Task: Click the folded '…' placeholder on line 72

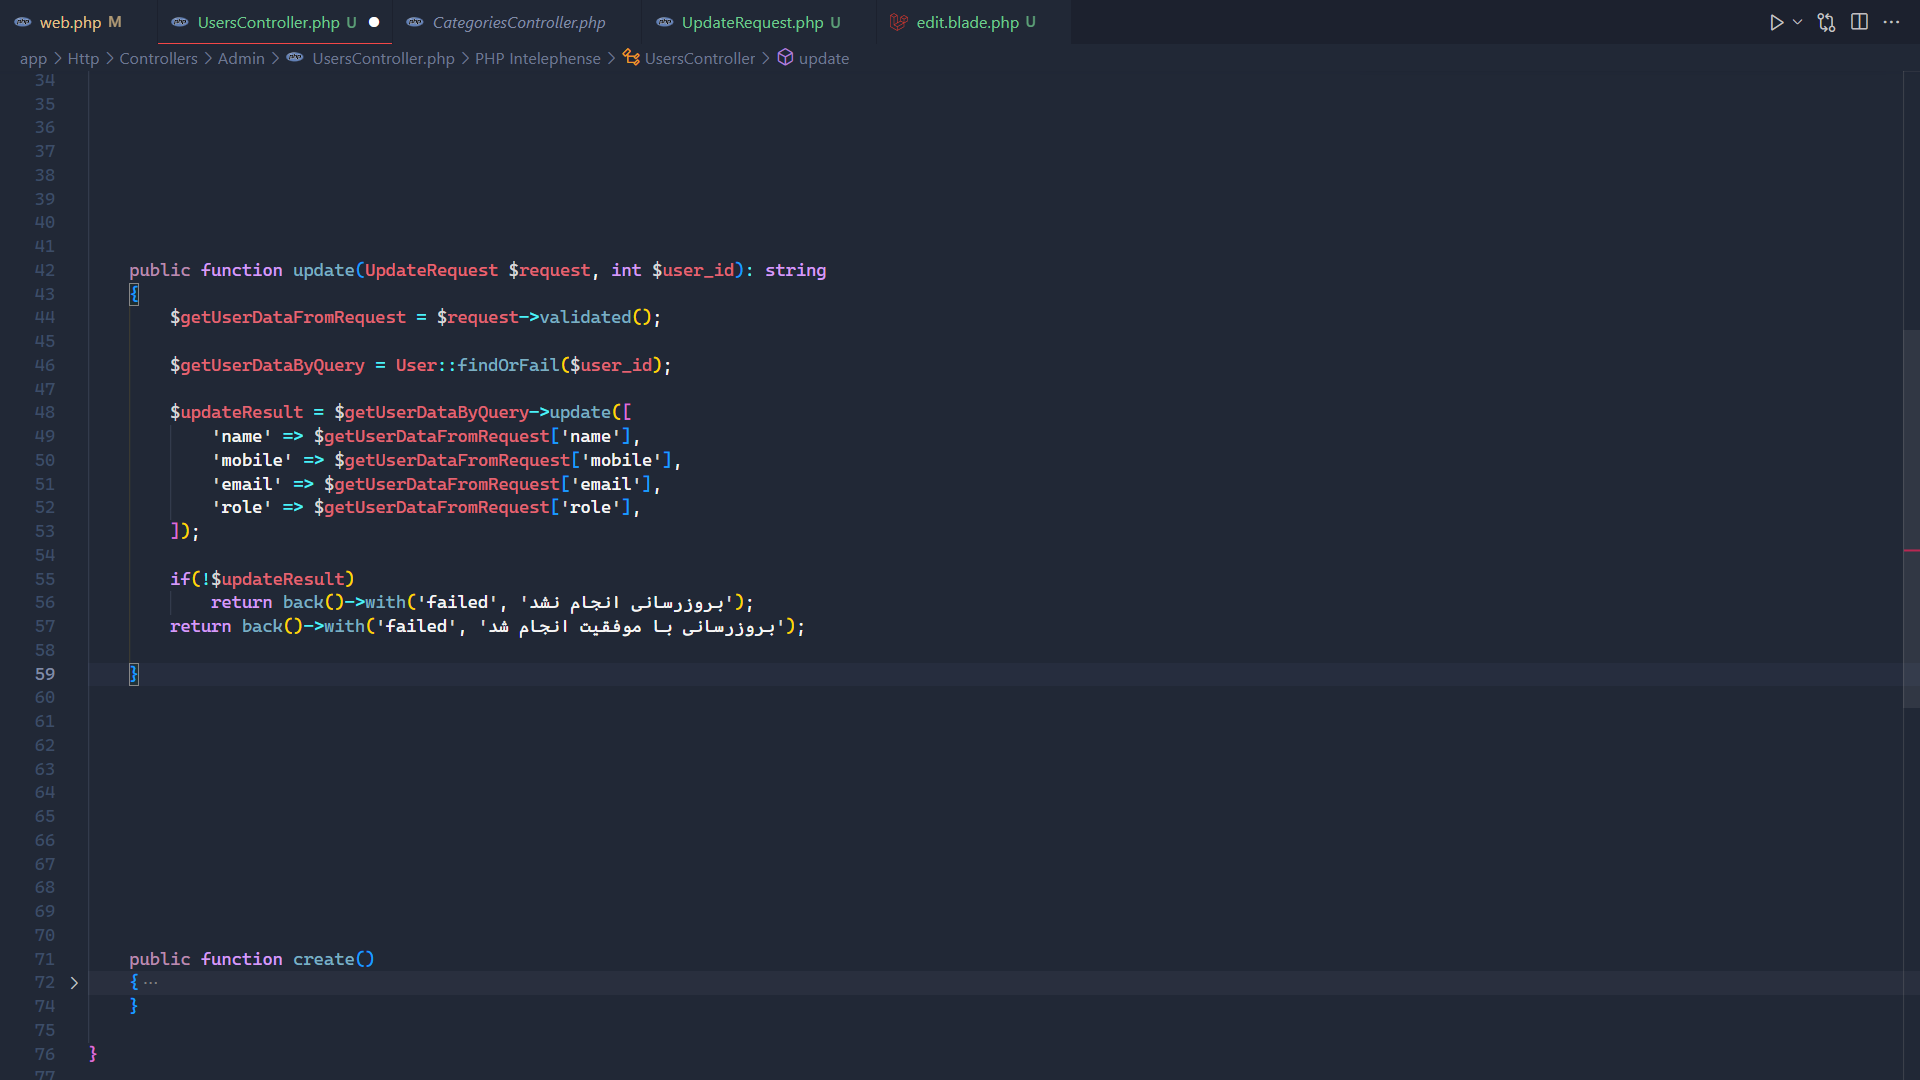Action: point(150,983)
